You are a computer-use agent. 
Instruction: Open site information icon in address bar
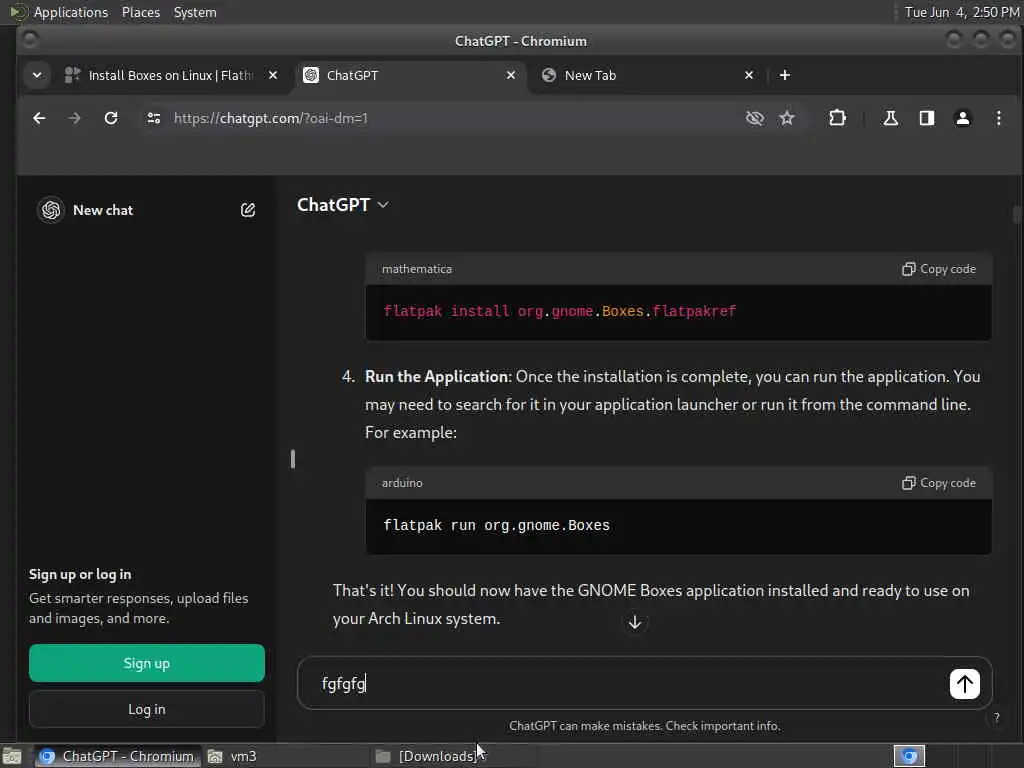[154, 118]
